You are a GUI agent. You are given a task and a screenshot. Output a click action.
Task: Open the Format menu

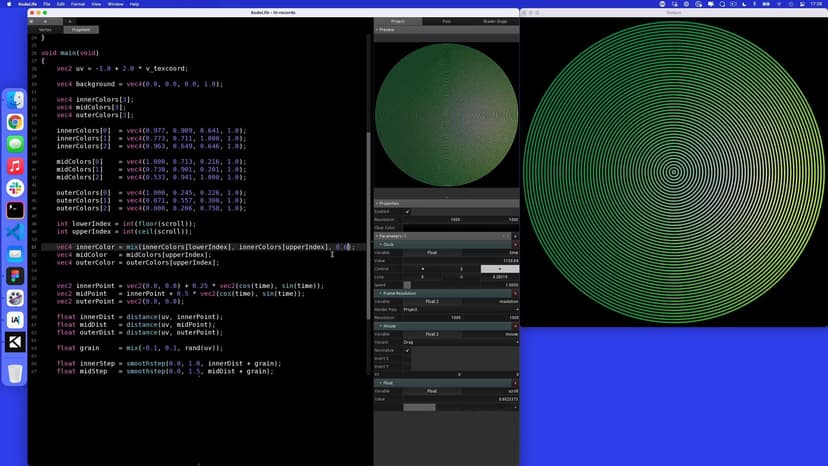tap(78, 4)
